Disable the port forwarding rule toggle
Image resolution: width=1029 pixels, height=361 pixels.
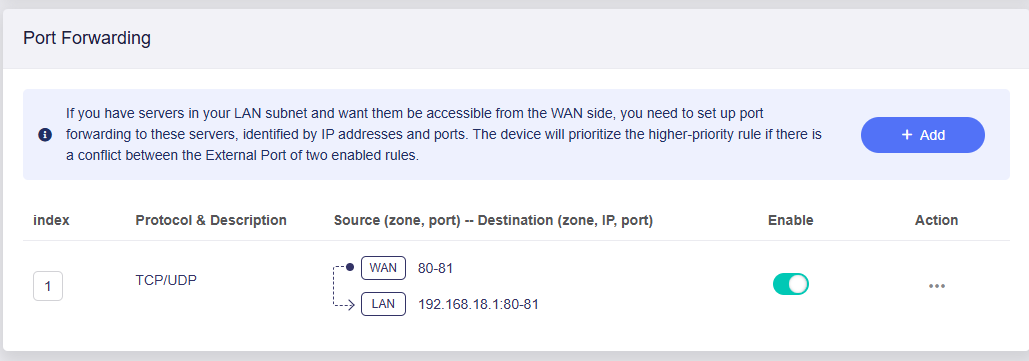click(790, 284)
